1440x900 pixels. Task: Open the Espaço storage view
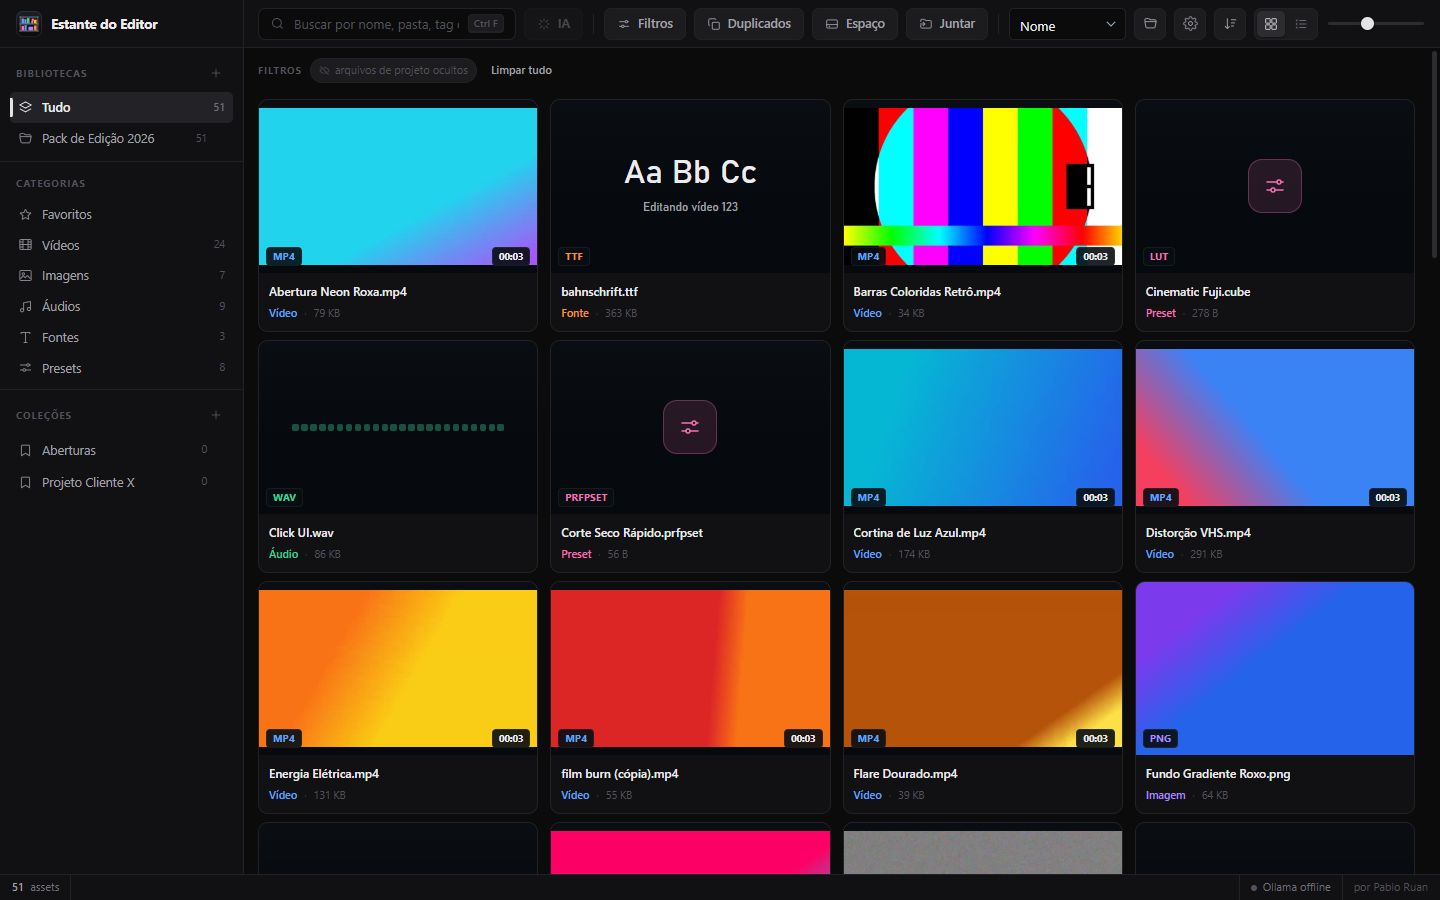(x=855, y=24)
